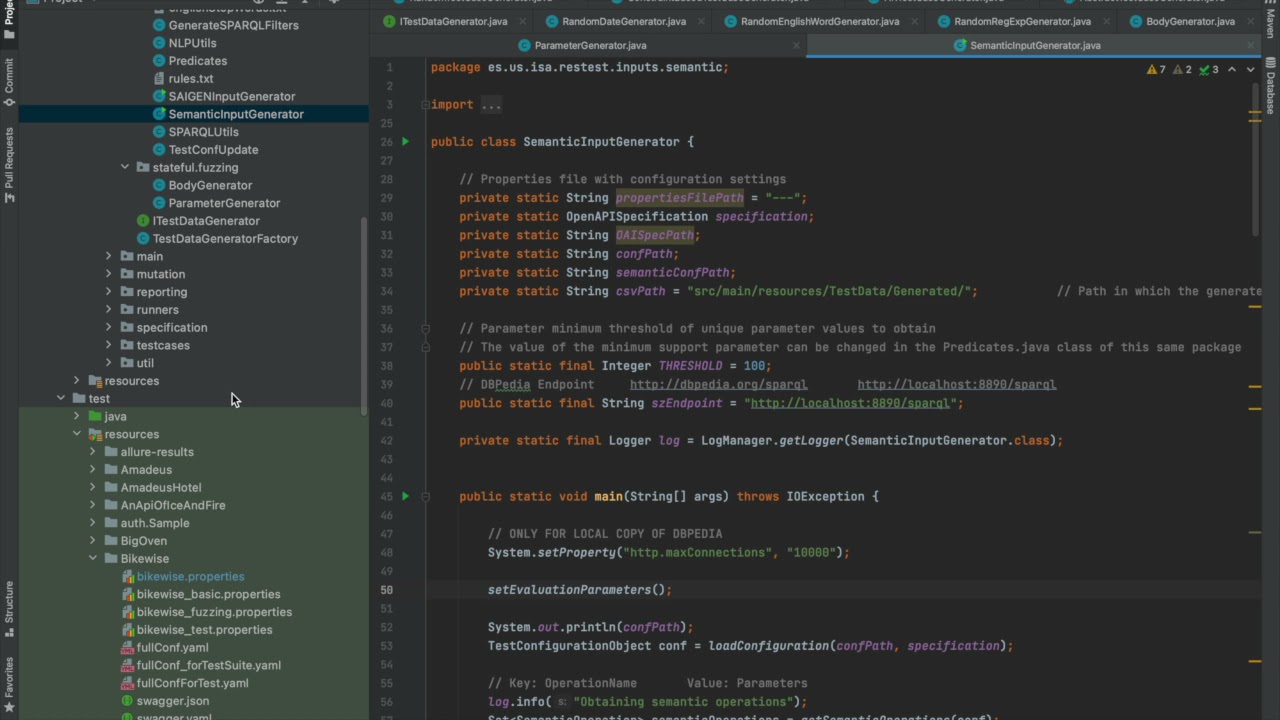
Task: Select SPARQLUtils in project tree
Action: pyautogui.click(x=203, y=132)
